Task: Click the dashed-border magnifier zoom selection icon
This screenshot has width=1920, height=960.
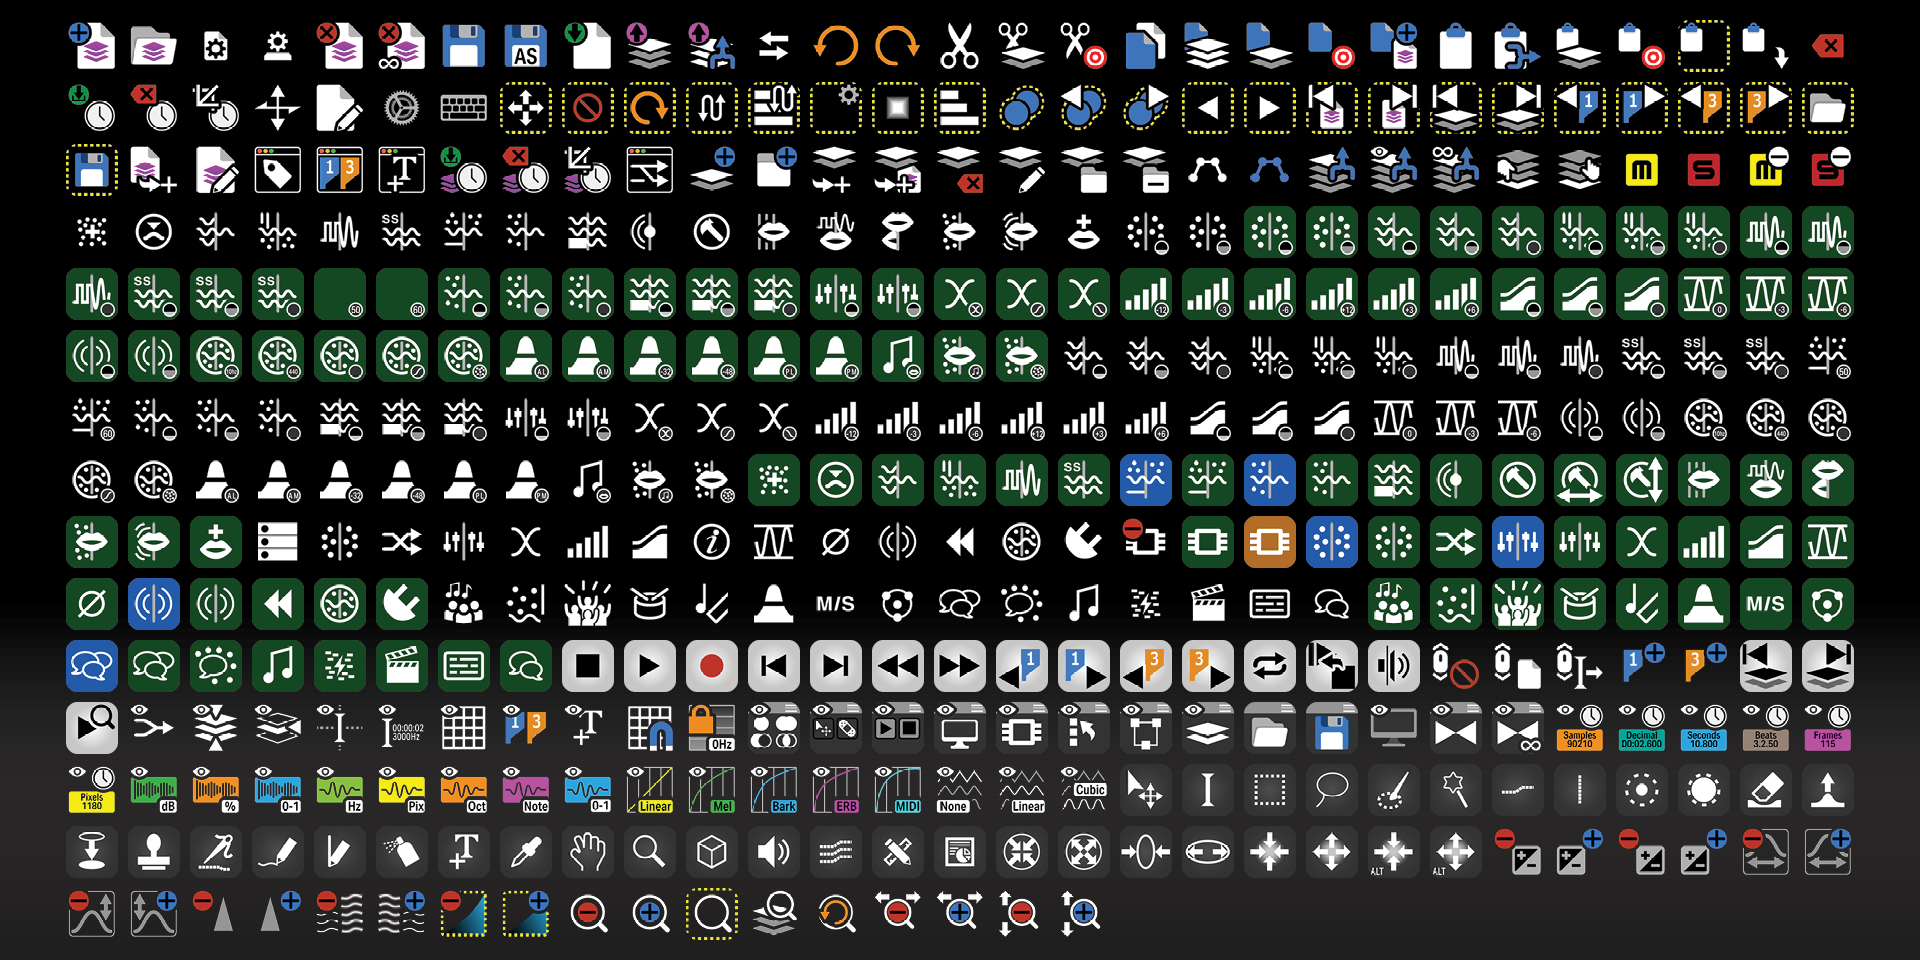Action: click(712, 914)
